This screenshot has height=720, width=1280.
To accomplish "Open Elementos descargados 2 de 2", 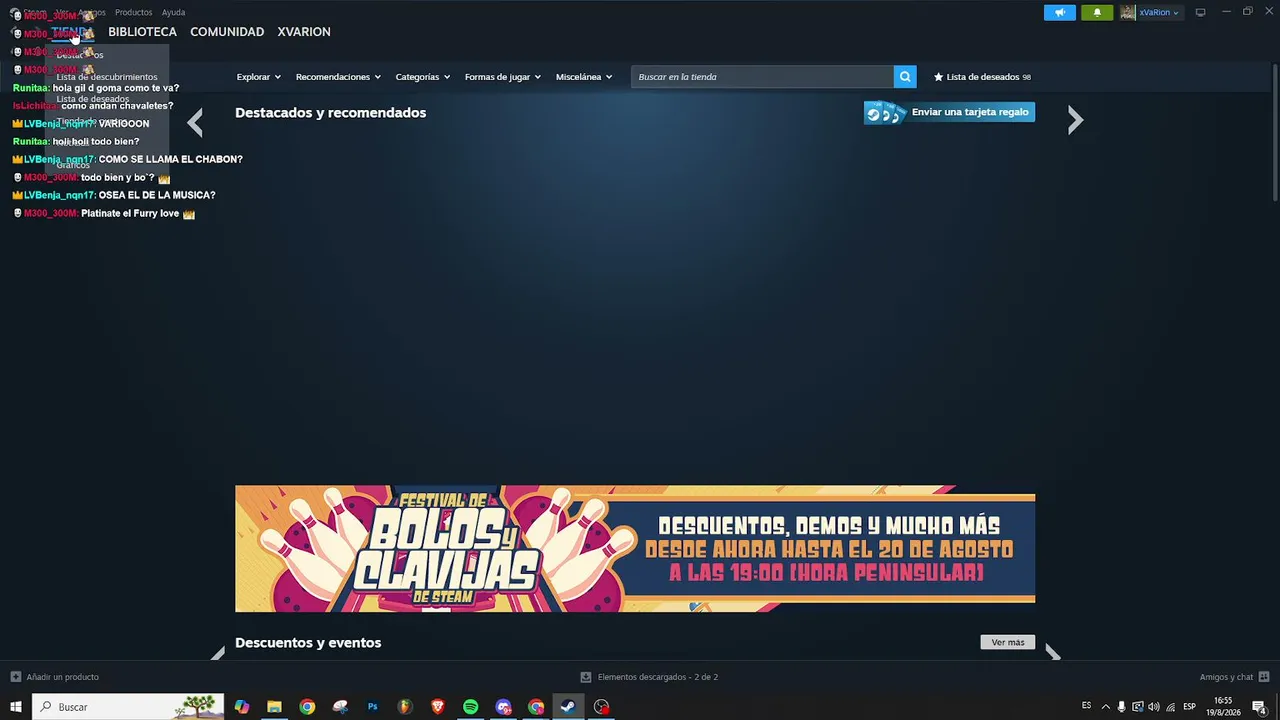I will 658,677.
